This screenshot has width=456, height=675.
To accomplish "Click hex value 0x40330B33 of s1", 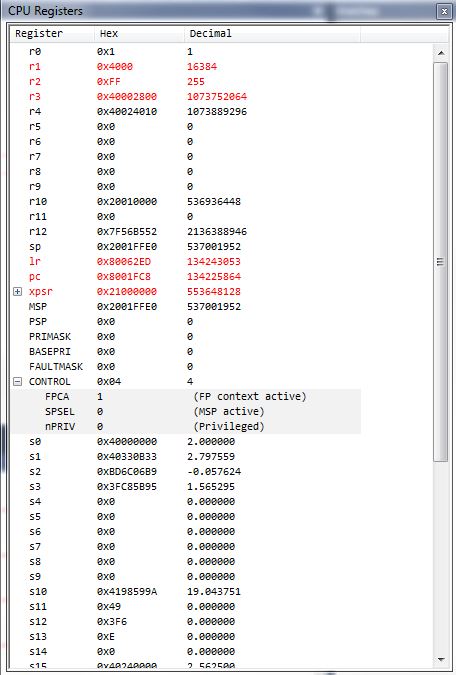I will (x=127, y=457).
